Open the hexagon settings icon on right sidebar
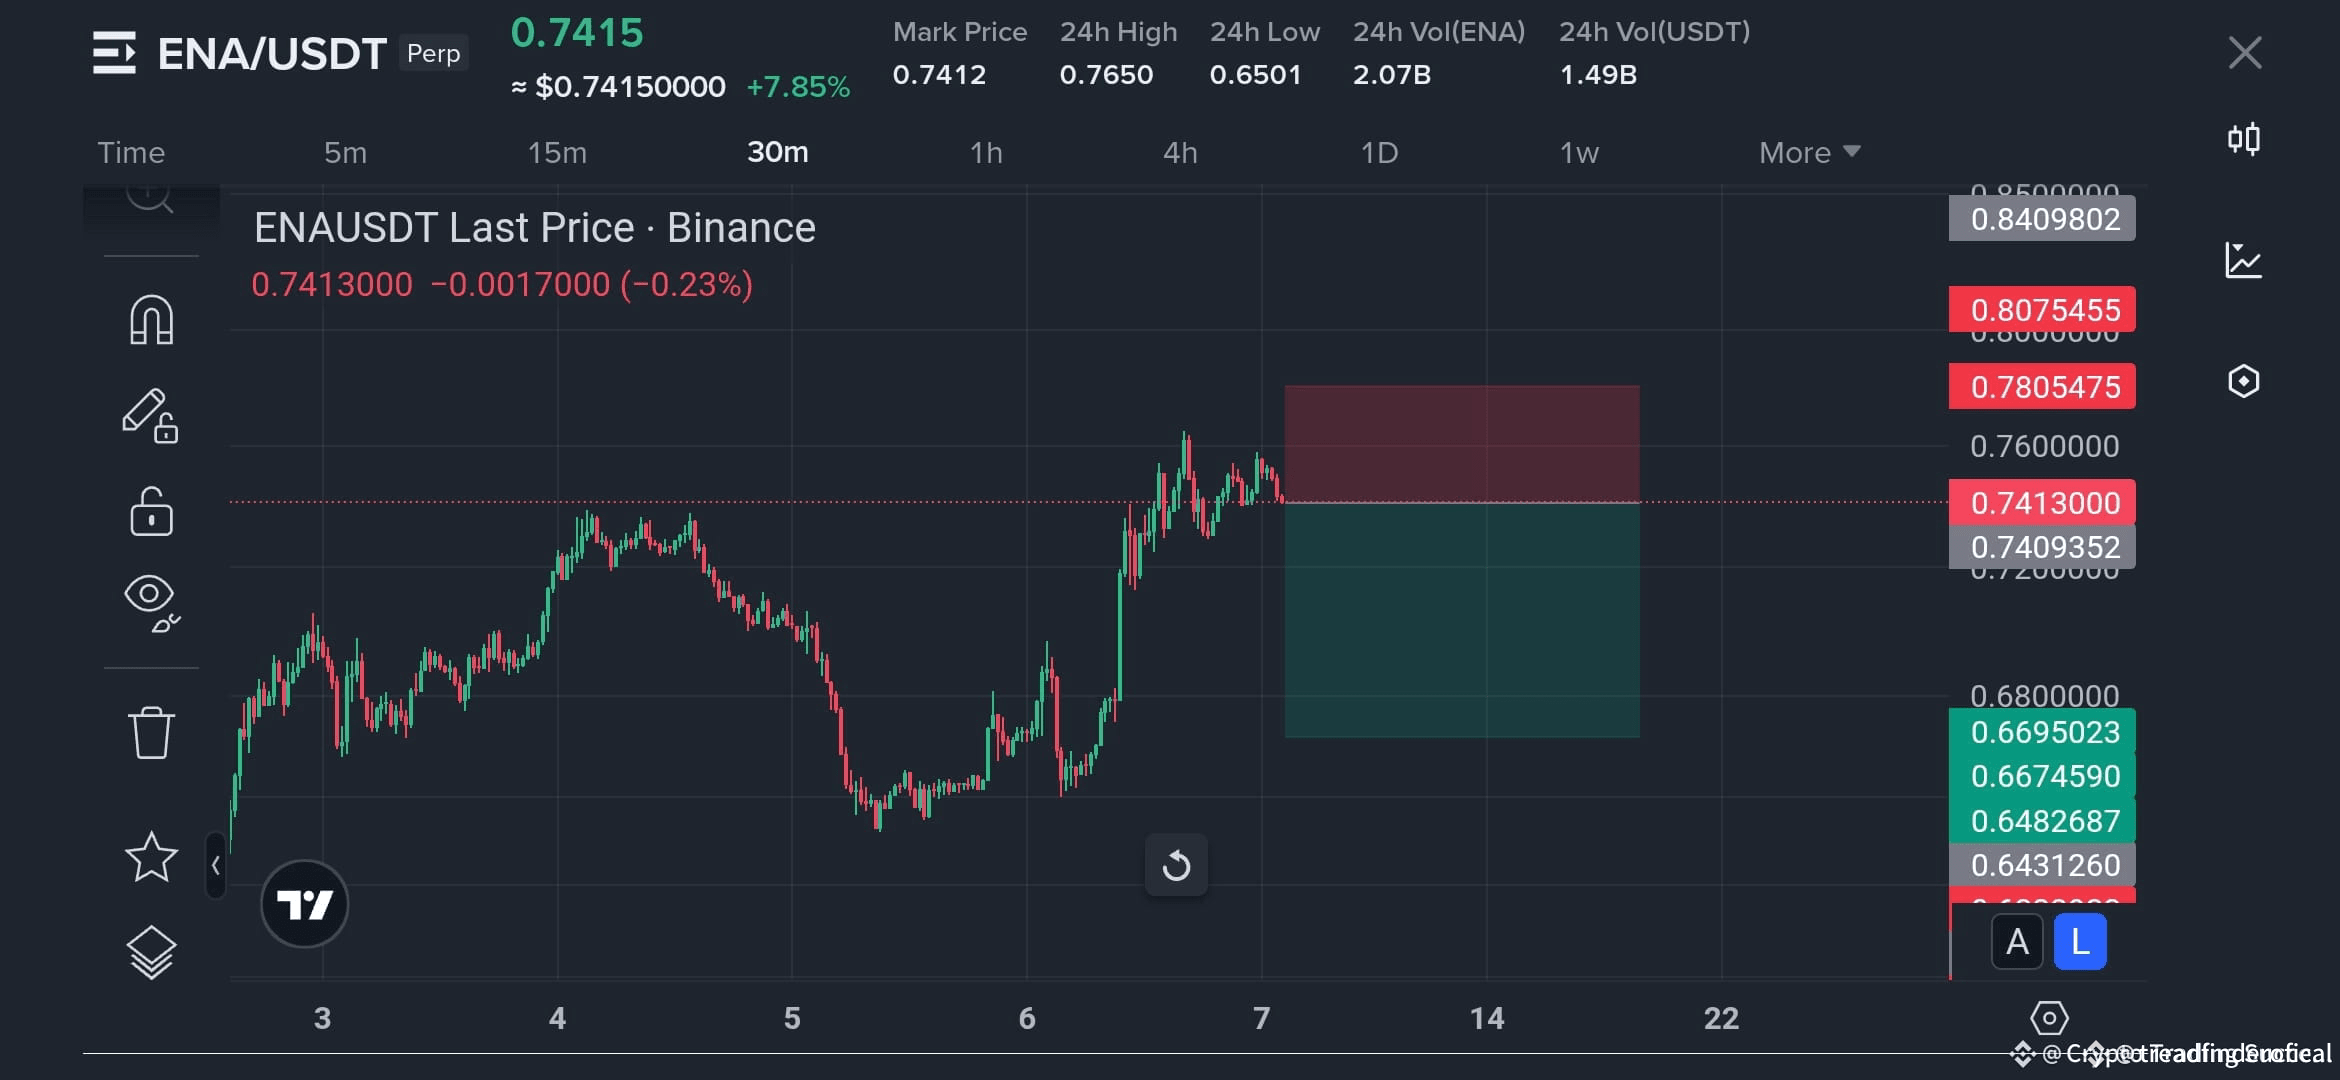Image resolution: width=2340 pixels, height=1080 pixels. point(2243,381)
